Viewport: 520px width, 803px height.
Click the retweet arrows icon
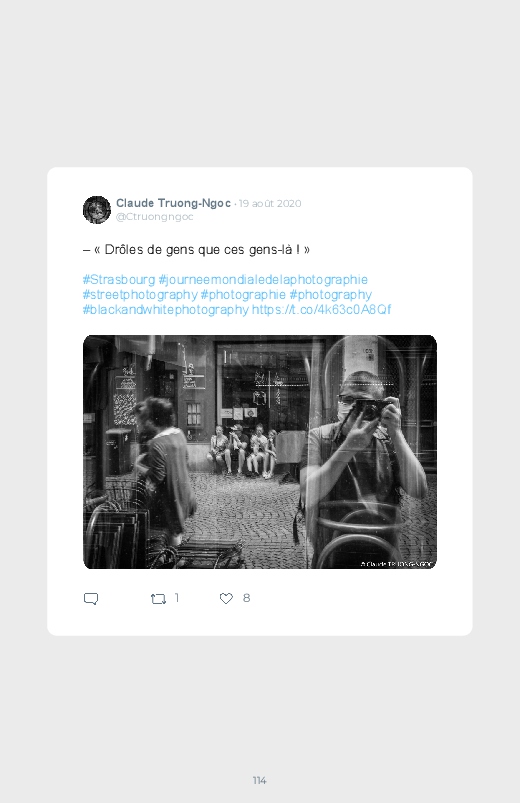coord(158,599)
